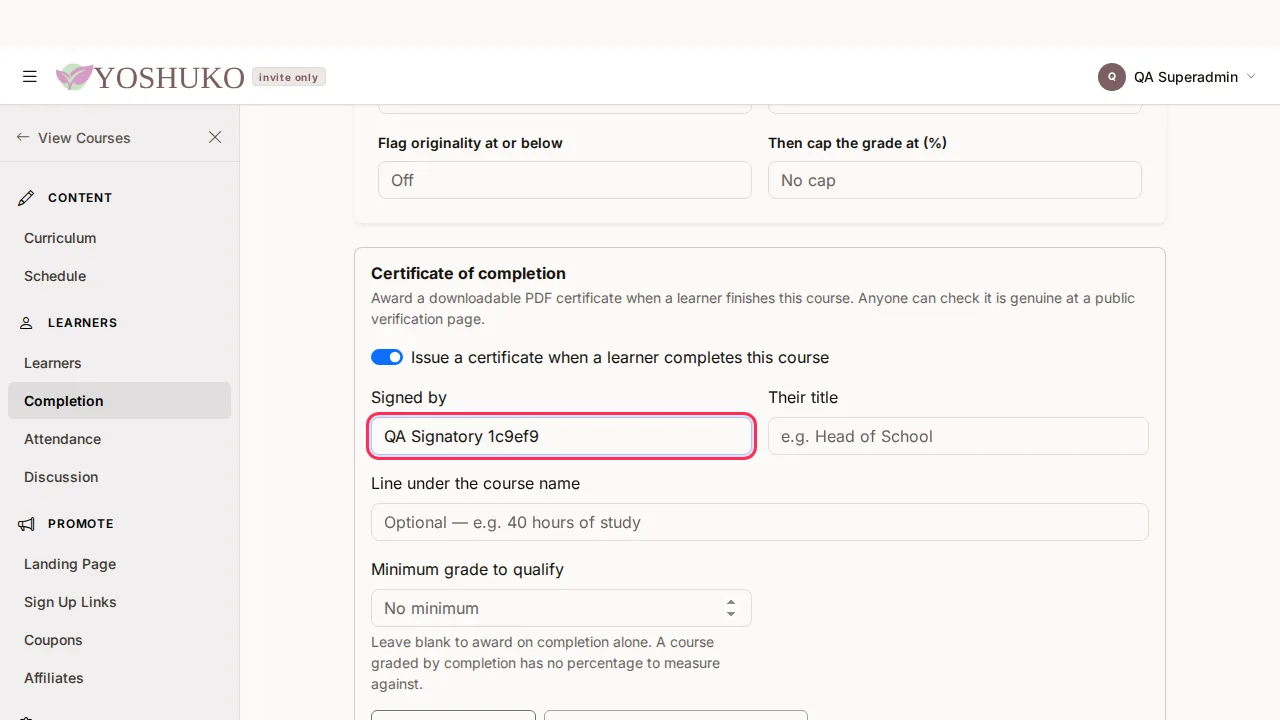Click the Learners person icon

(27, 323)
